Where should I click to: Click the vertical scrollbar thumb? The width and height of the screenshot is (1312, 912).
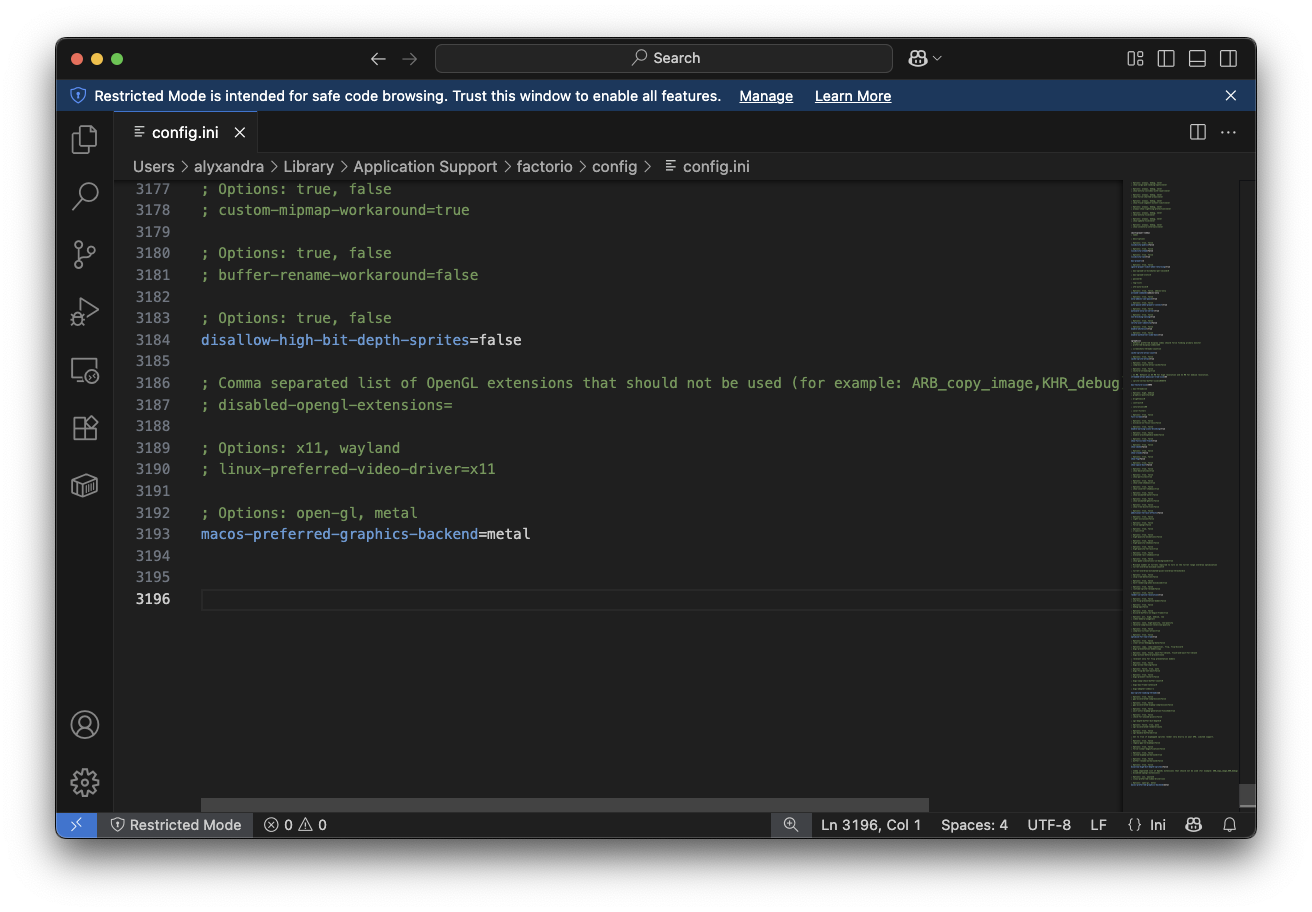click(1247, 795)
